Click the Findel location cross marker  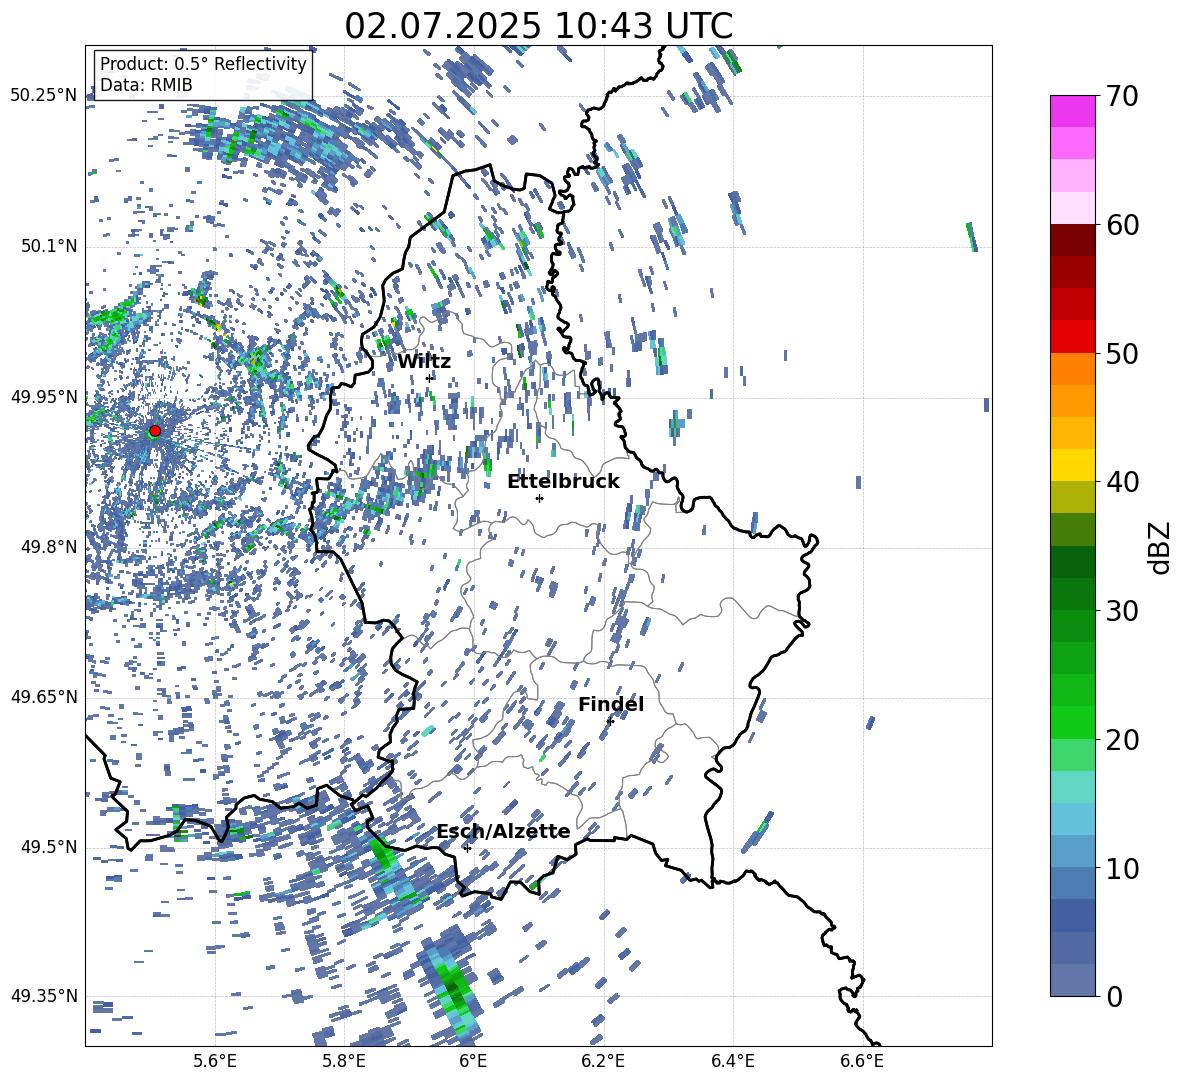point(610,722)
